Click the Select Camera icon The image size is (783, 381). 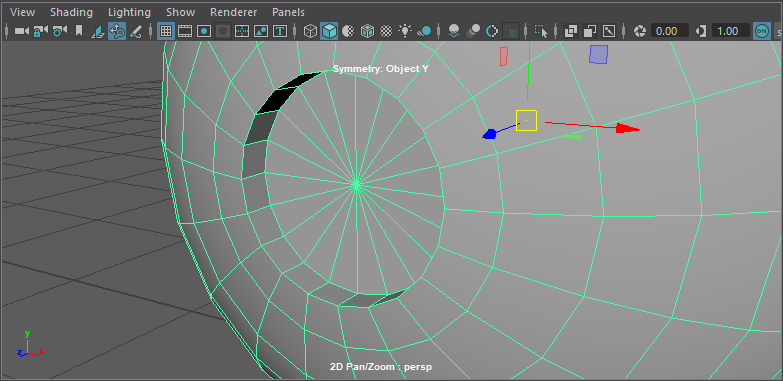tap(21, 31)
